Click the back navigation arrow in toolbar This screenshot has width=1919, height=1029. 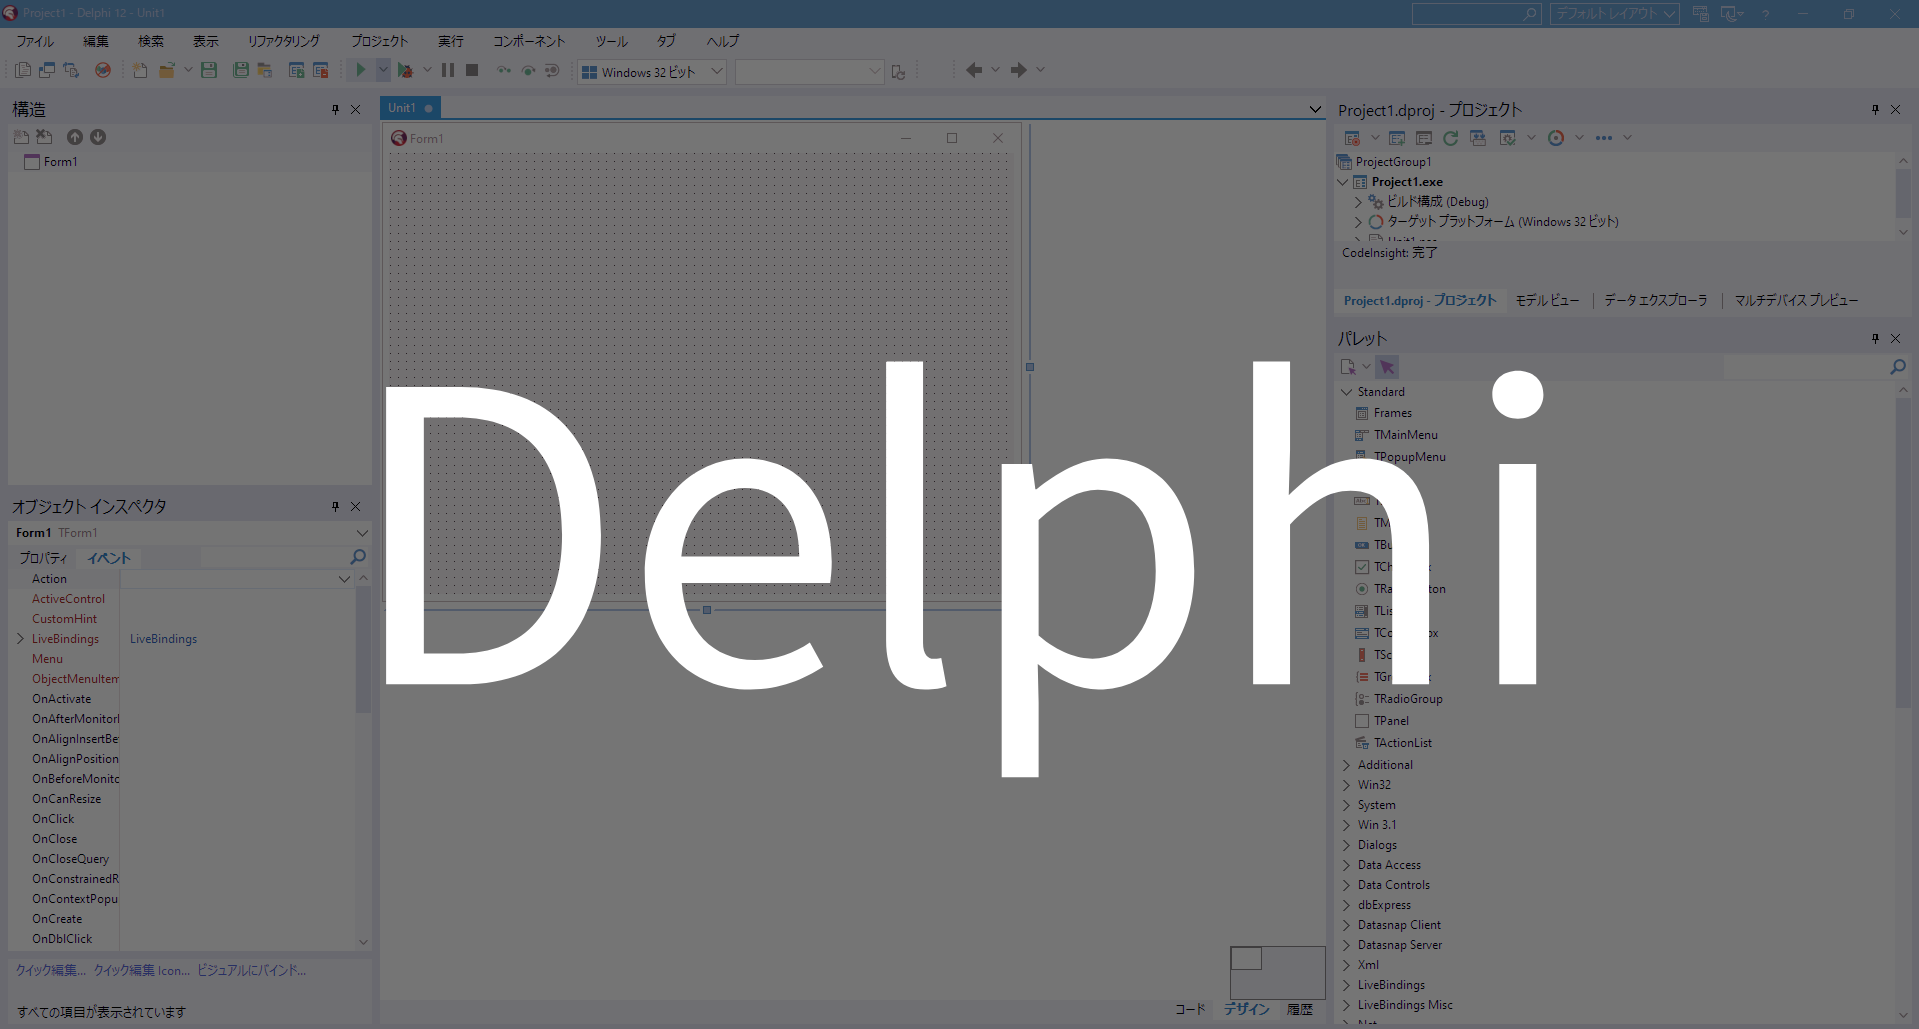pyautogui.click(x=974, y=70)
